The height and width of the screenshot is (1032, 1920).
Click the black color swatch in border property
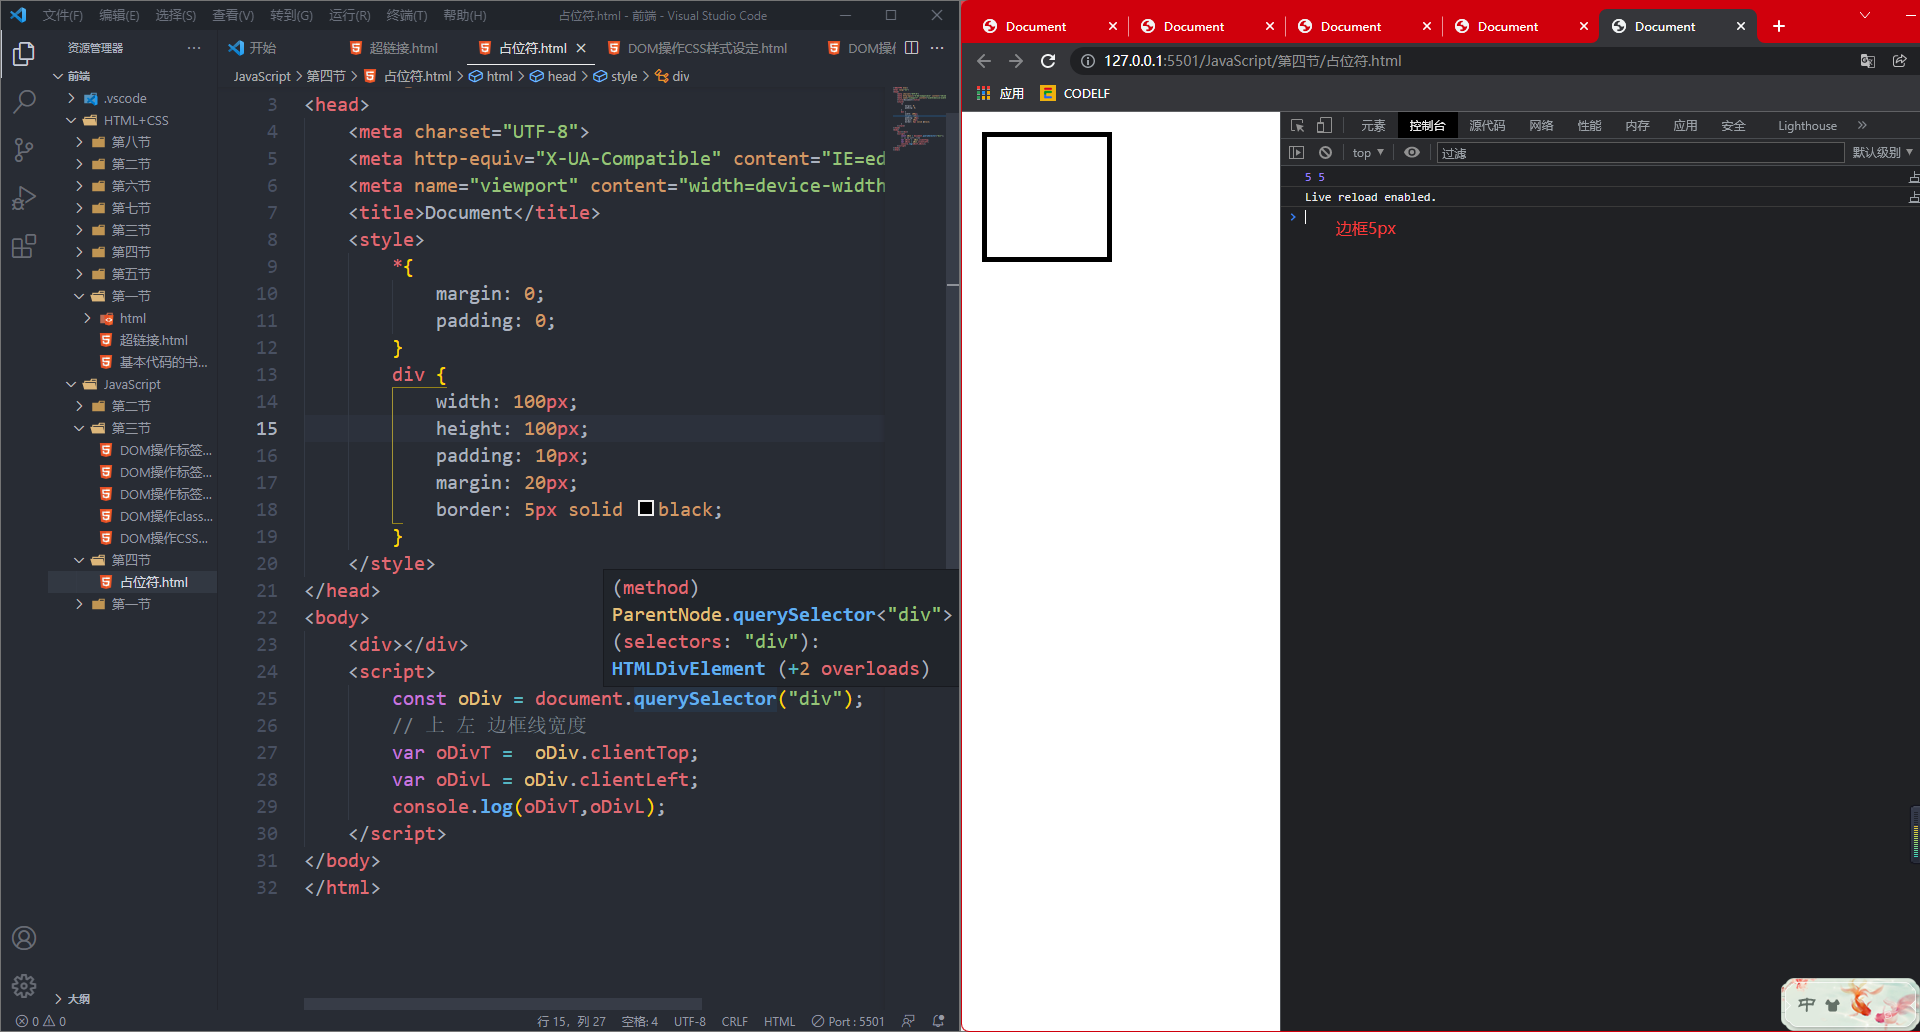click(645, 508)
